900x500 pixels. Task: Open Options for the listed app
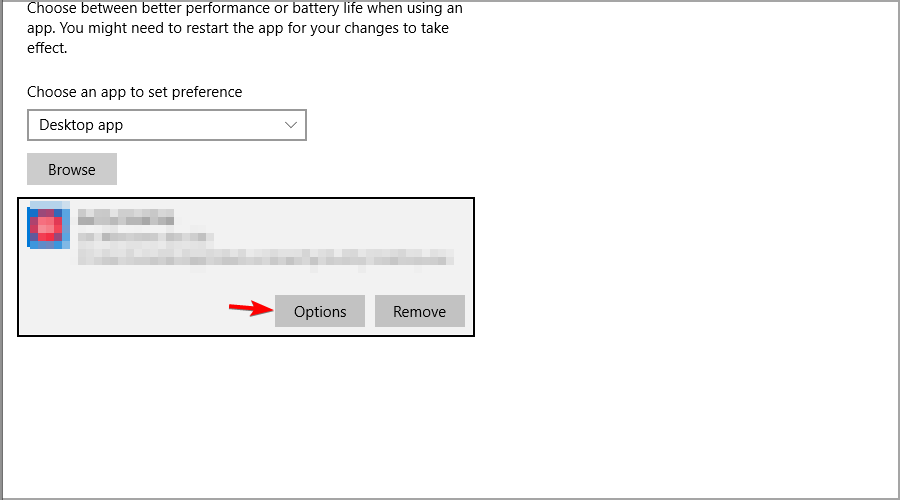320,311
